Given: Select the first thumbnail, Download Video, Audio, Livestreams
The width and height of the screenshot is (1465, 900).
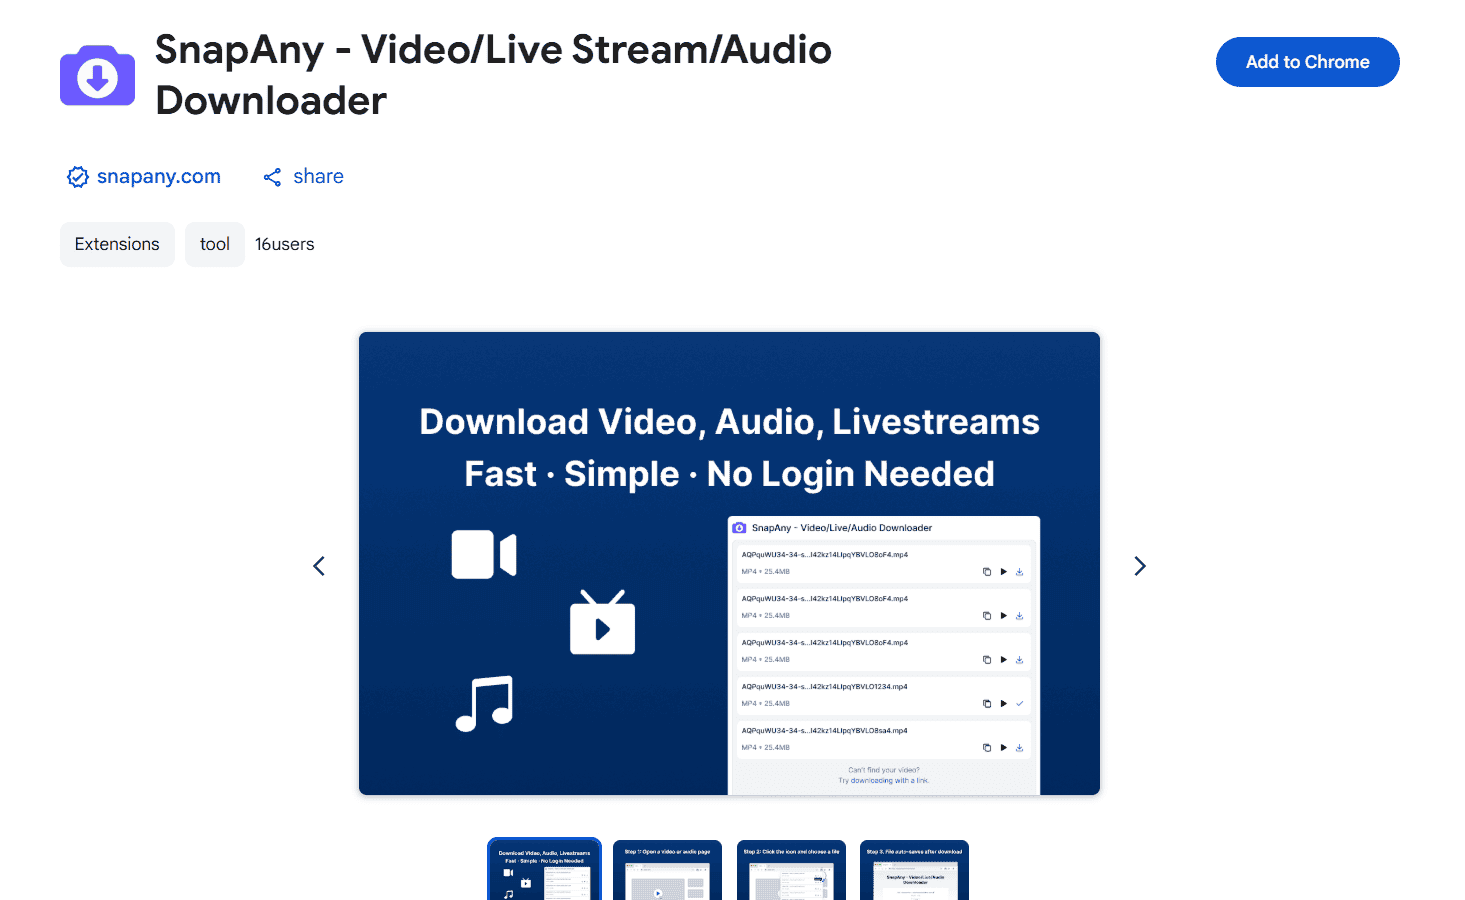Looking at the screenshot, I should point(544,870).
